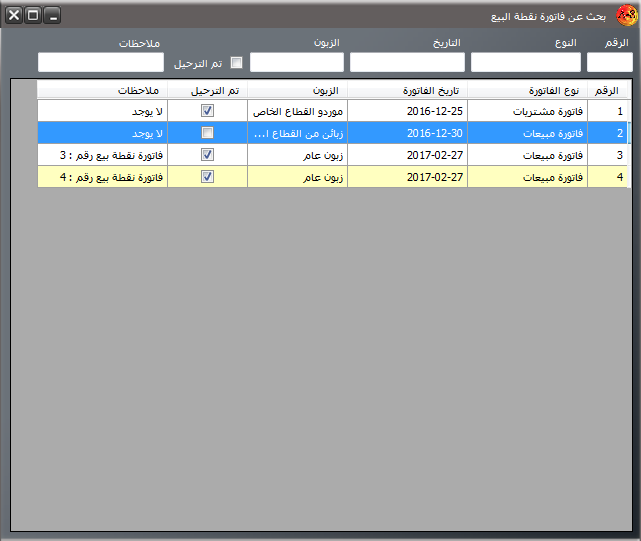Screen dimensions: 641x541
Task: Toggle posted checkbox in invoice row 3
Action: (207, 155)
